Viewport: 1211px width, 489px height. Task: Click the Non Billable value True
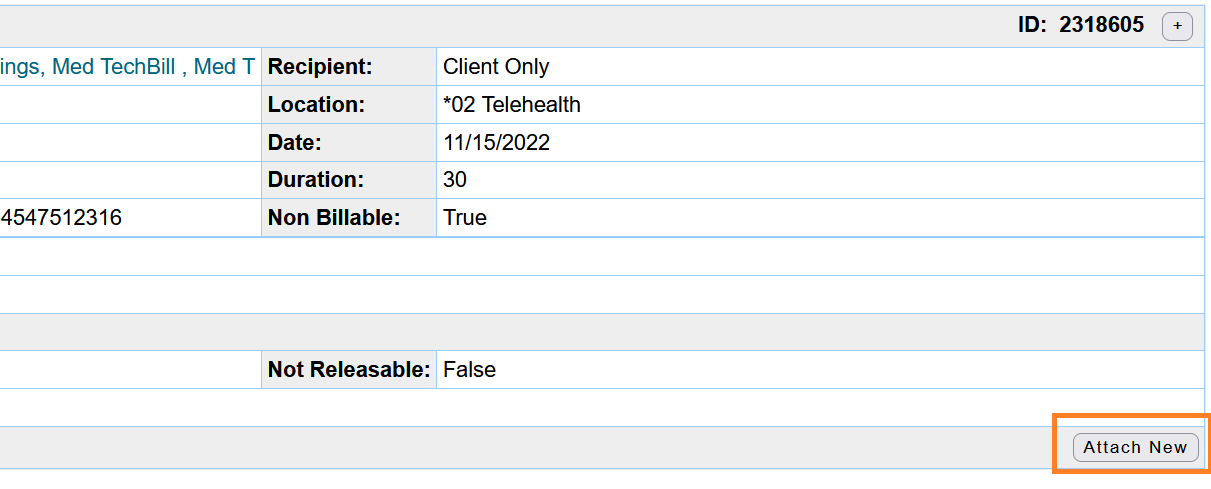coord(465,218)
